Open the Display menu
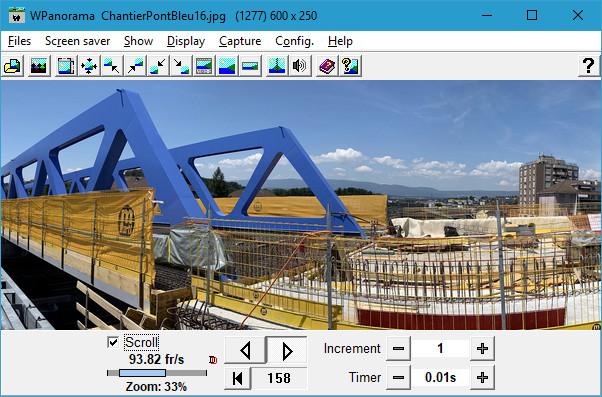The image size is (602, 397). pos(186,41)
